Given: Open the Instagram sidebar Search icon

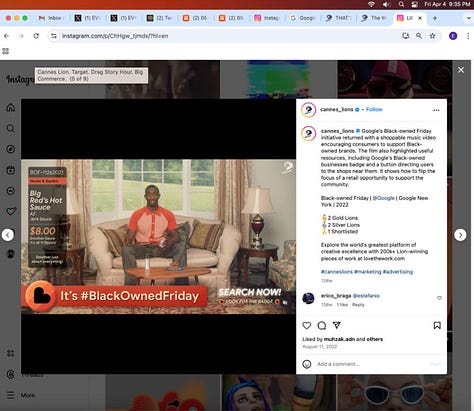Looking at the screenshot, I should point(11,128).
